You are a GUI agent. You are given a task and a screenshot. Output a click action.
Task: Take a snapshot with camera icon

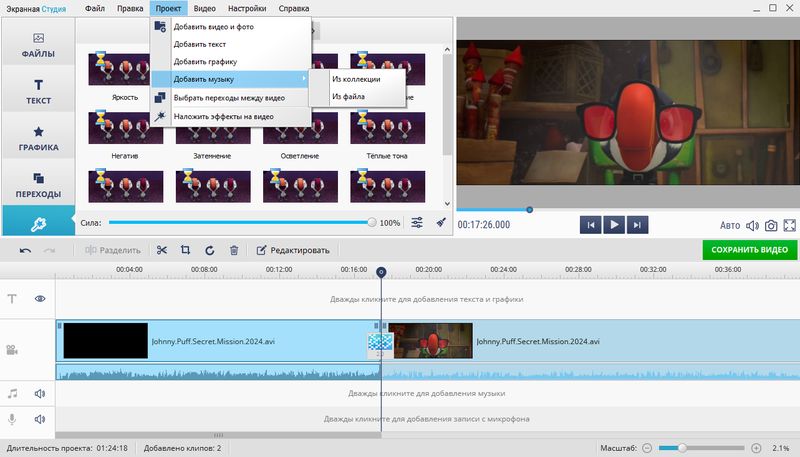(771, 225)
